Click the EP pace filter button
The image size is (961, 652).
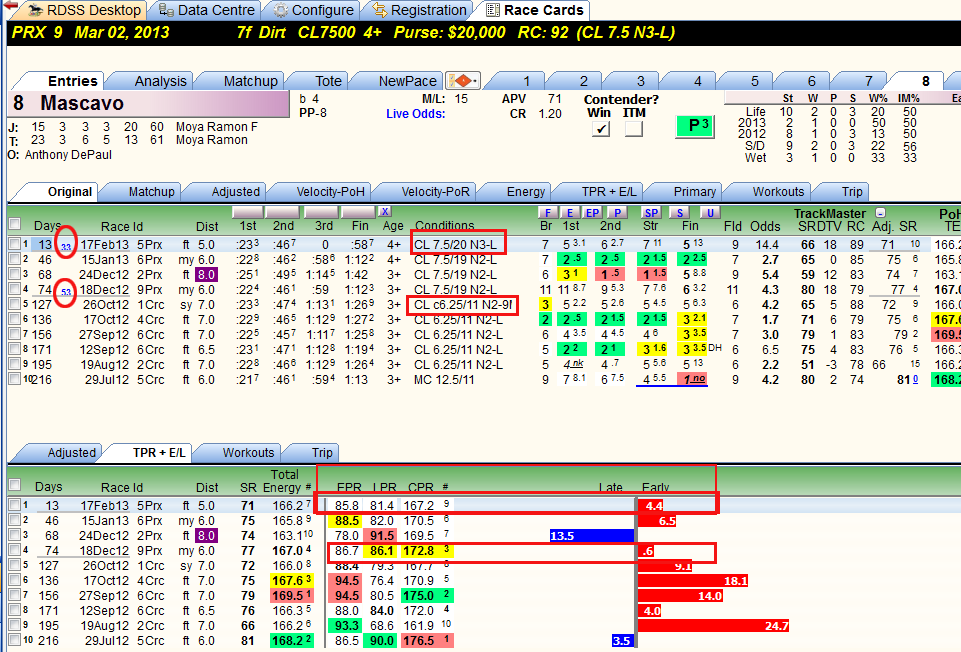click(592, 213)
